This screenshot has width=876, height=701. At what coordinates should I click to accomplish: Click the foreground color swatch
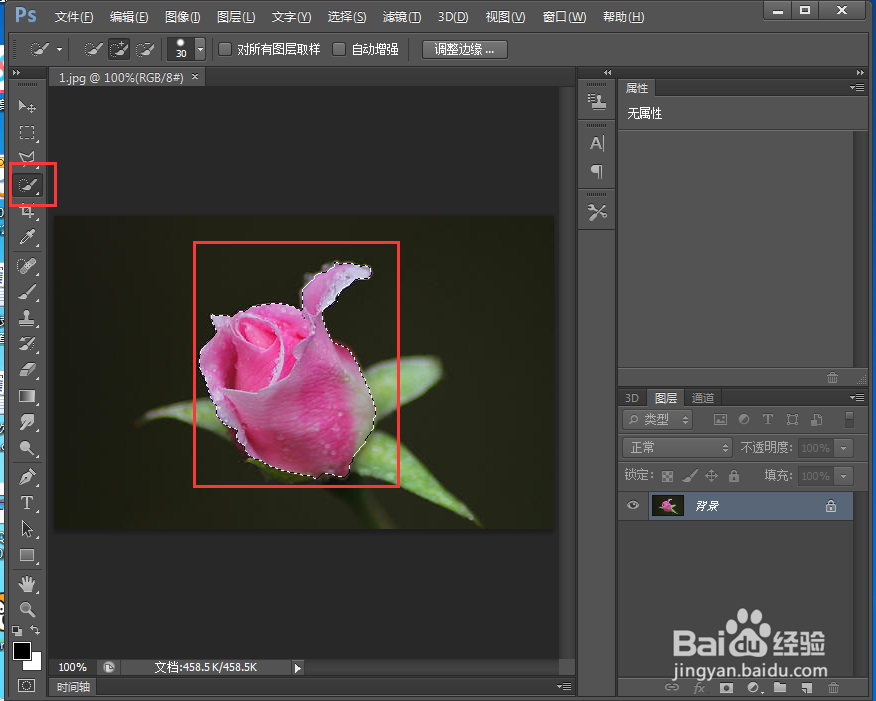[22, 651]
